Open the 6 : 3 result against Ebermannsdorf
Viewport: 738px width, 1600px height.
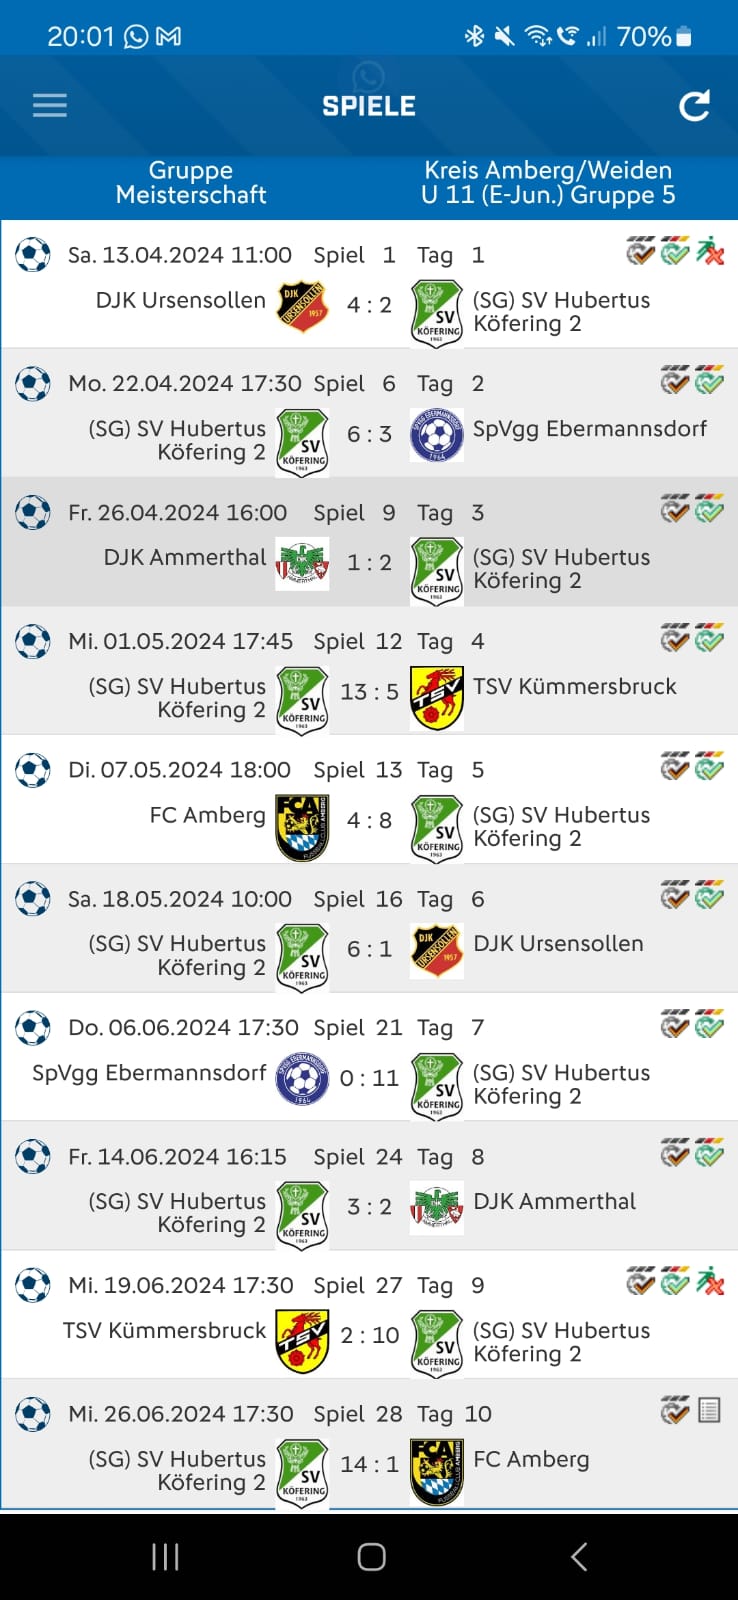pos(369,434)
